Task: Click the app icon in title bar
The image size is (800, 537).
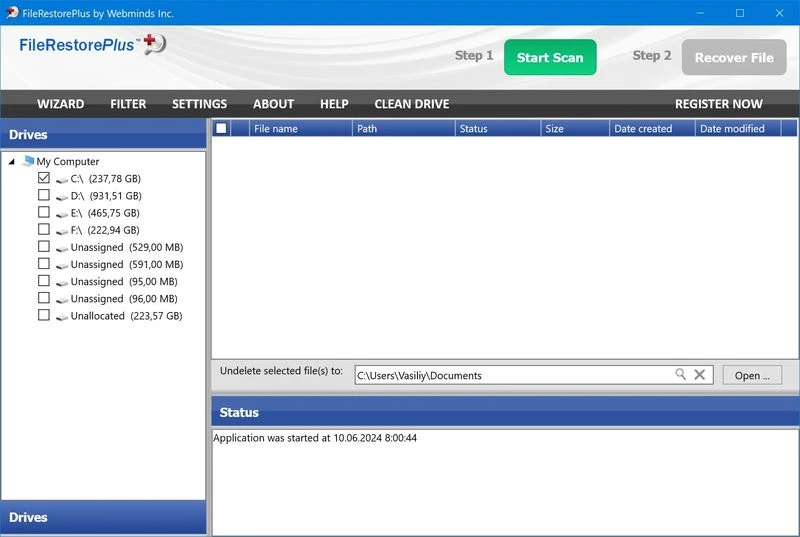Action: (11, 13)
